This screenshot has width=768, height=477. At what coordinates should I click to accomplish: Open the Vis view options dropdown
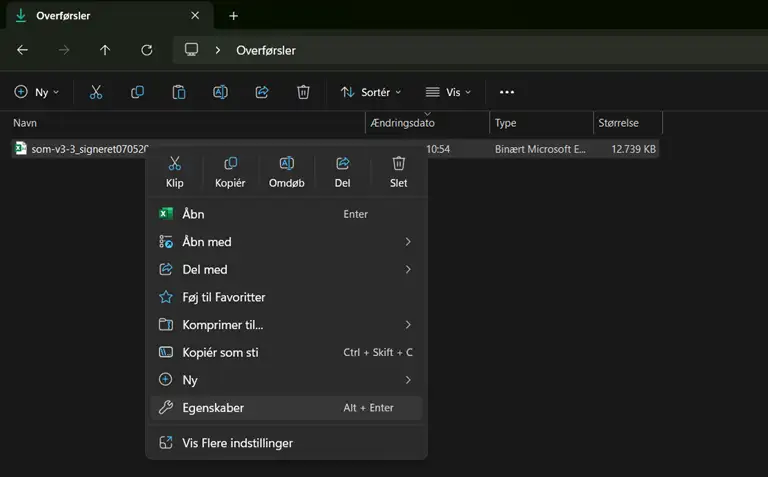click(x=448, y=92)
